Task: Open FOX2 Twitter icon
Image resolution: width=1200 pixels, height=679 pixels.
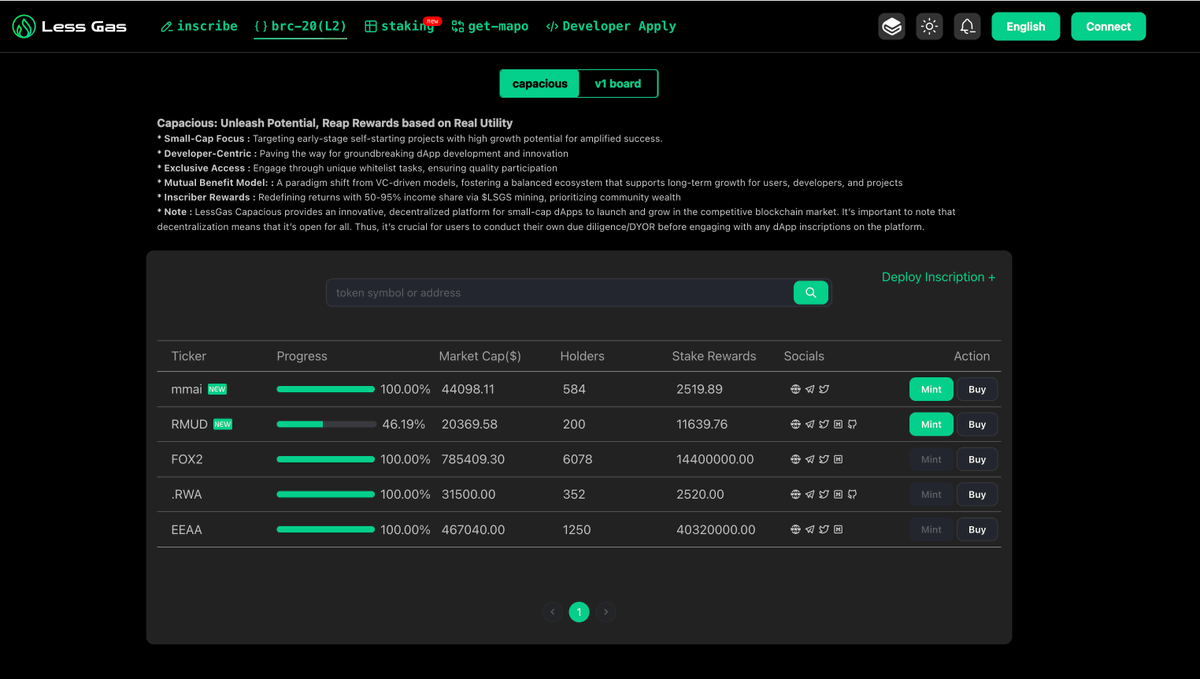Action: (824, 459)
